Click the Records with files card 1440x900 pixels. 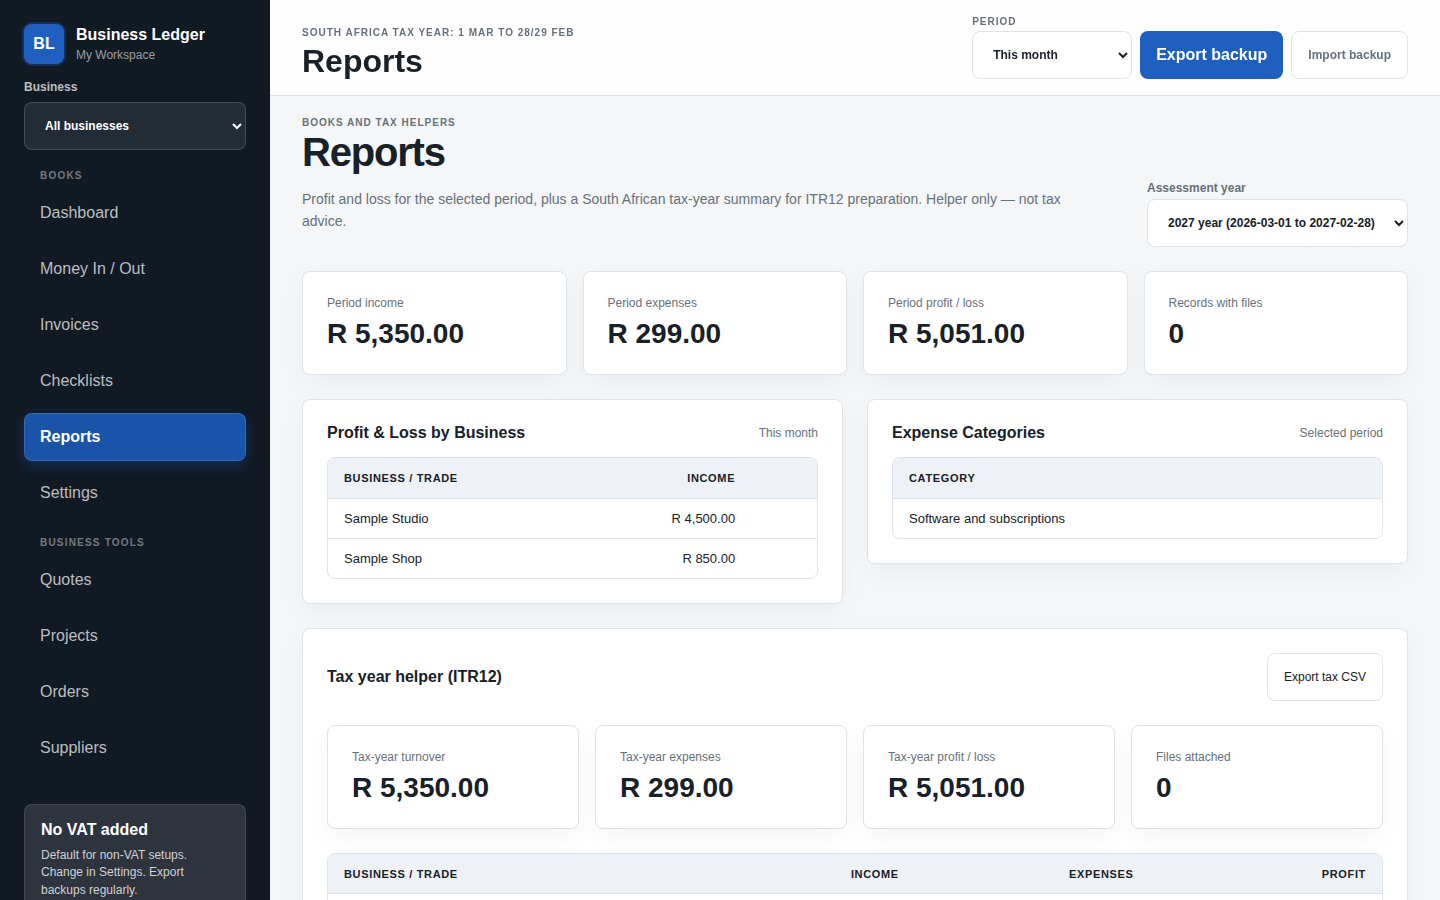(x=1276, y=323)
